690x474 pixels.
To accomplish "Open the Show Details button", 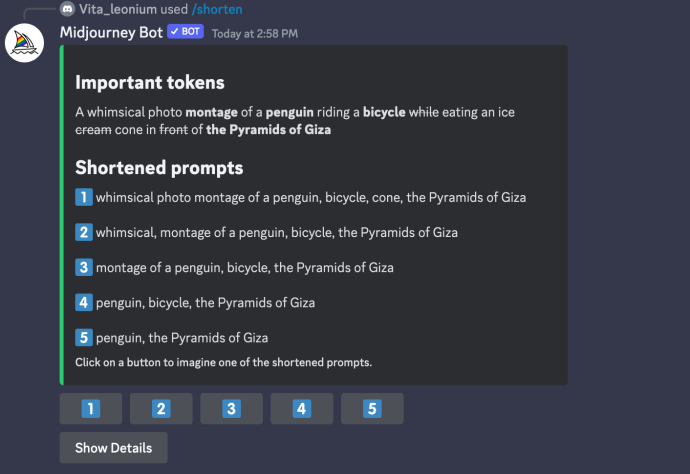I will pos(114,448).
